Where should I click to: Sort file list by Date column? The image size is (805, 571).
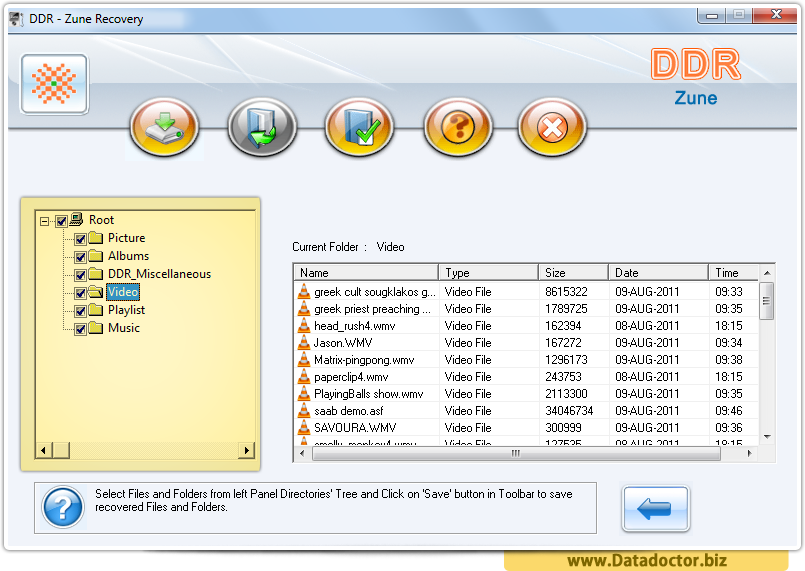click(x=658, y=273)
